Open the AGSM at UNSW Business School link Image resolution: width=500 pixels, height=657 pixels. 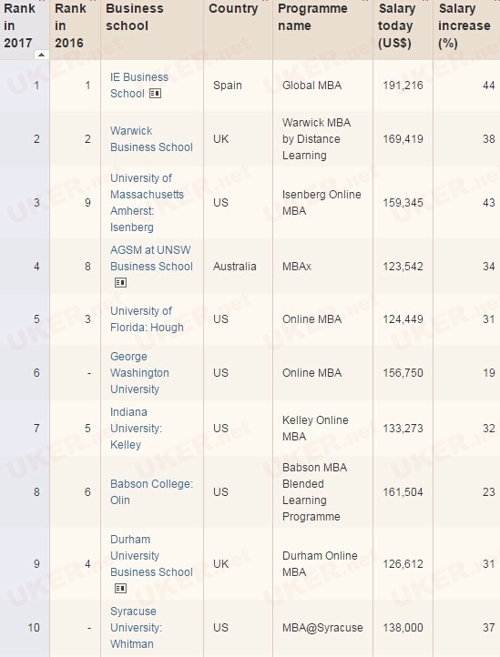click(151, 258)
